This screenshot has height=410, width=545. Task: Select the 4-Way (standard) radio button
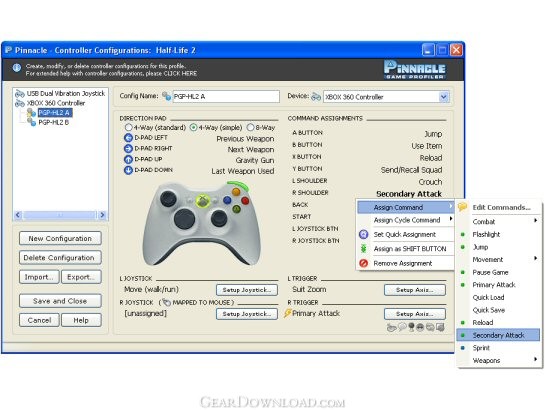pyautogui.click(x=129, y=128)
